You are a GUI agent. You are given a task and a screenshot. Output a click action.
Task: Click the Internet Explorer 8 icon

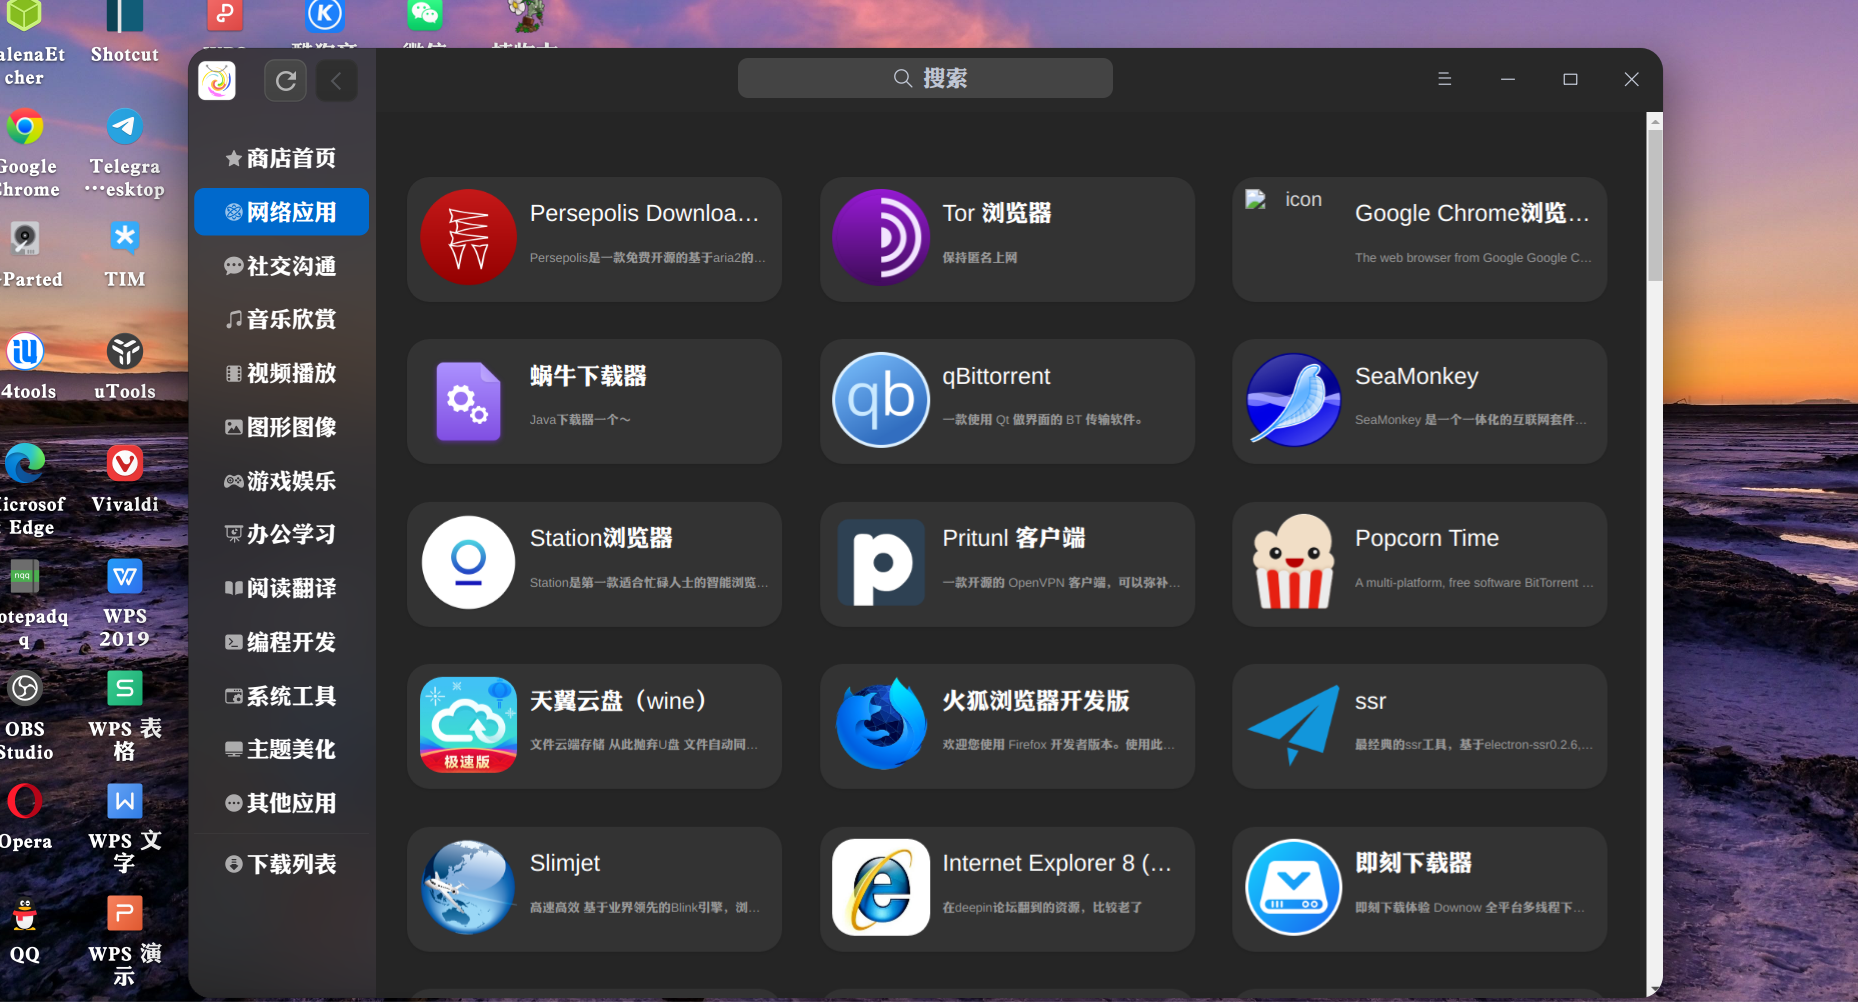click(x=880, y=887)
